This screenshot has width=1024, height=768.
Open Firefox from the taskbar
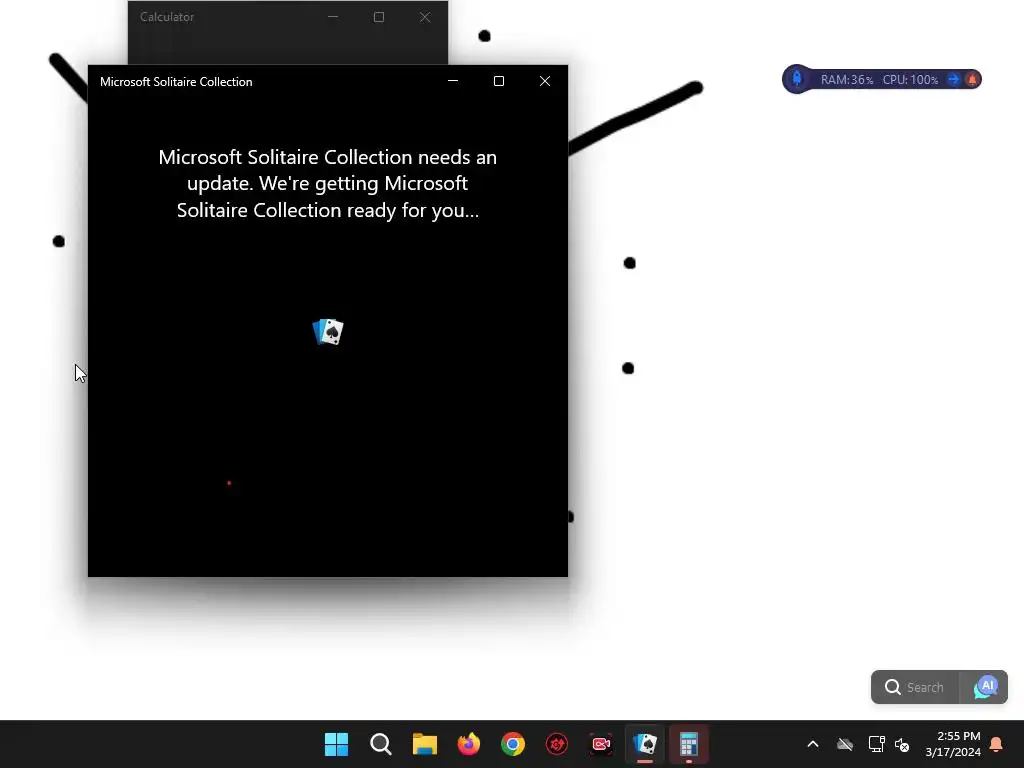tap(469, 744)
